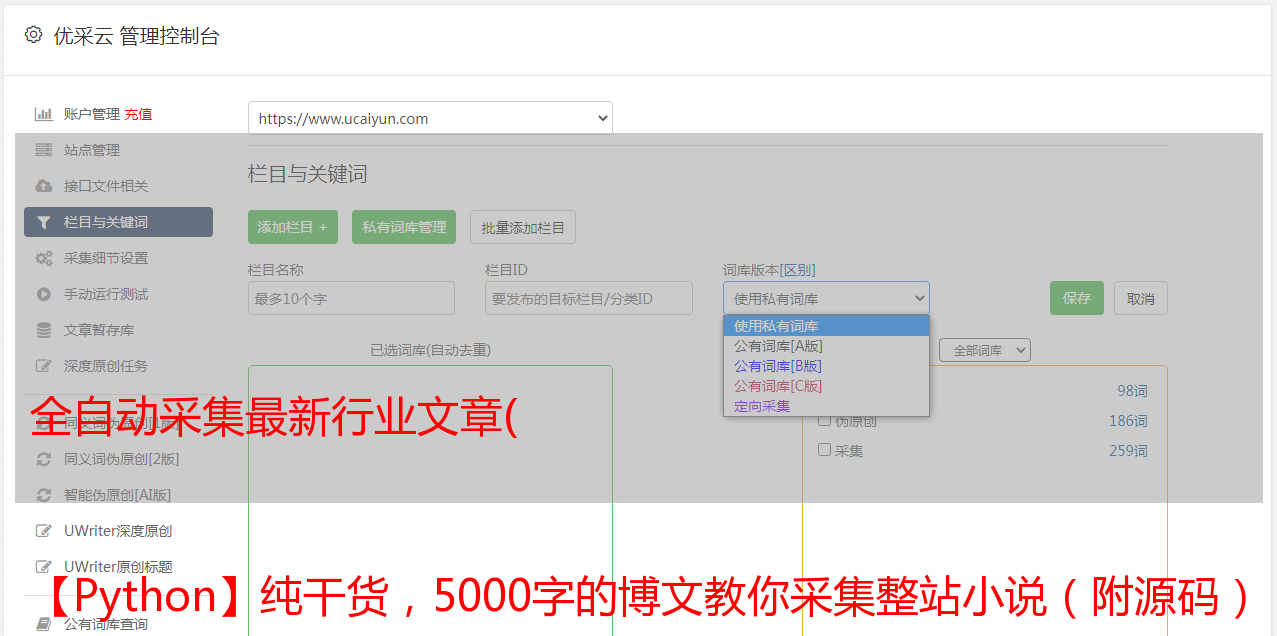Click the bar chart icon for 账户管理

tap(43, 114)
